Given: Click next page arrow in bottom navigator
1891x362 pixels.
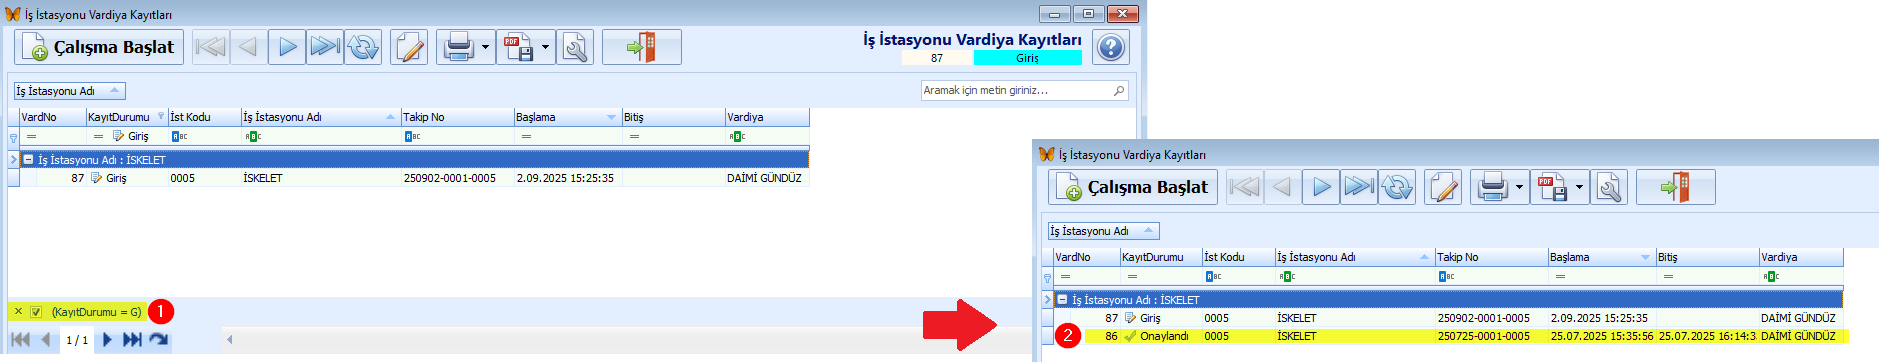Looking at the screenshot, I should point(107,340).
